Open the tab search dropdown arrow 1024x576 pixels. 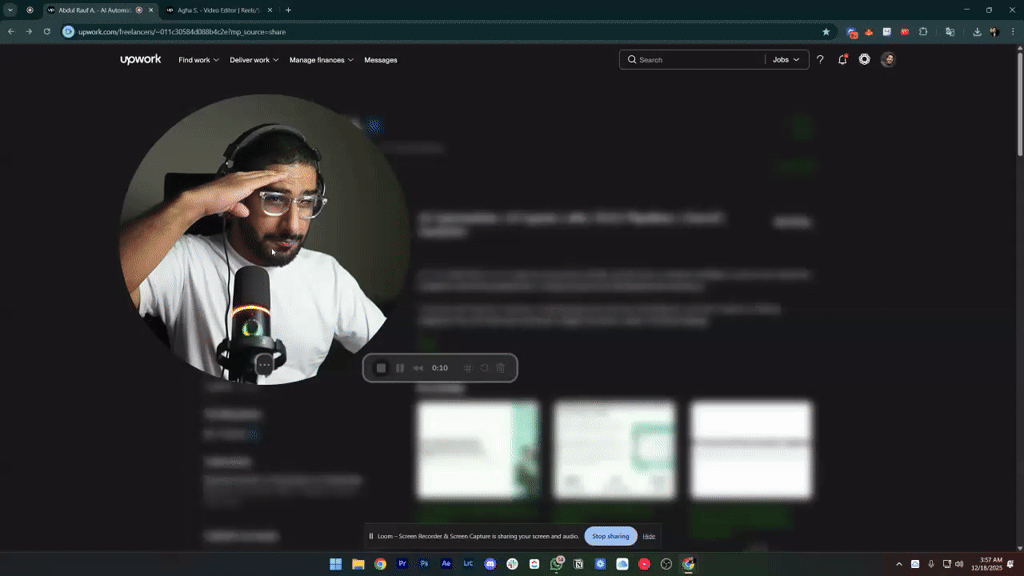point(10,10)
